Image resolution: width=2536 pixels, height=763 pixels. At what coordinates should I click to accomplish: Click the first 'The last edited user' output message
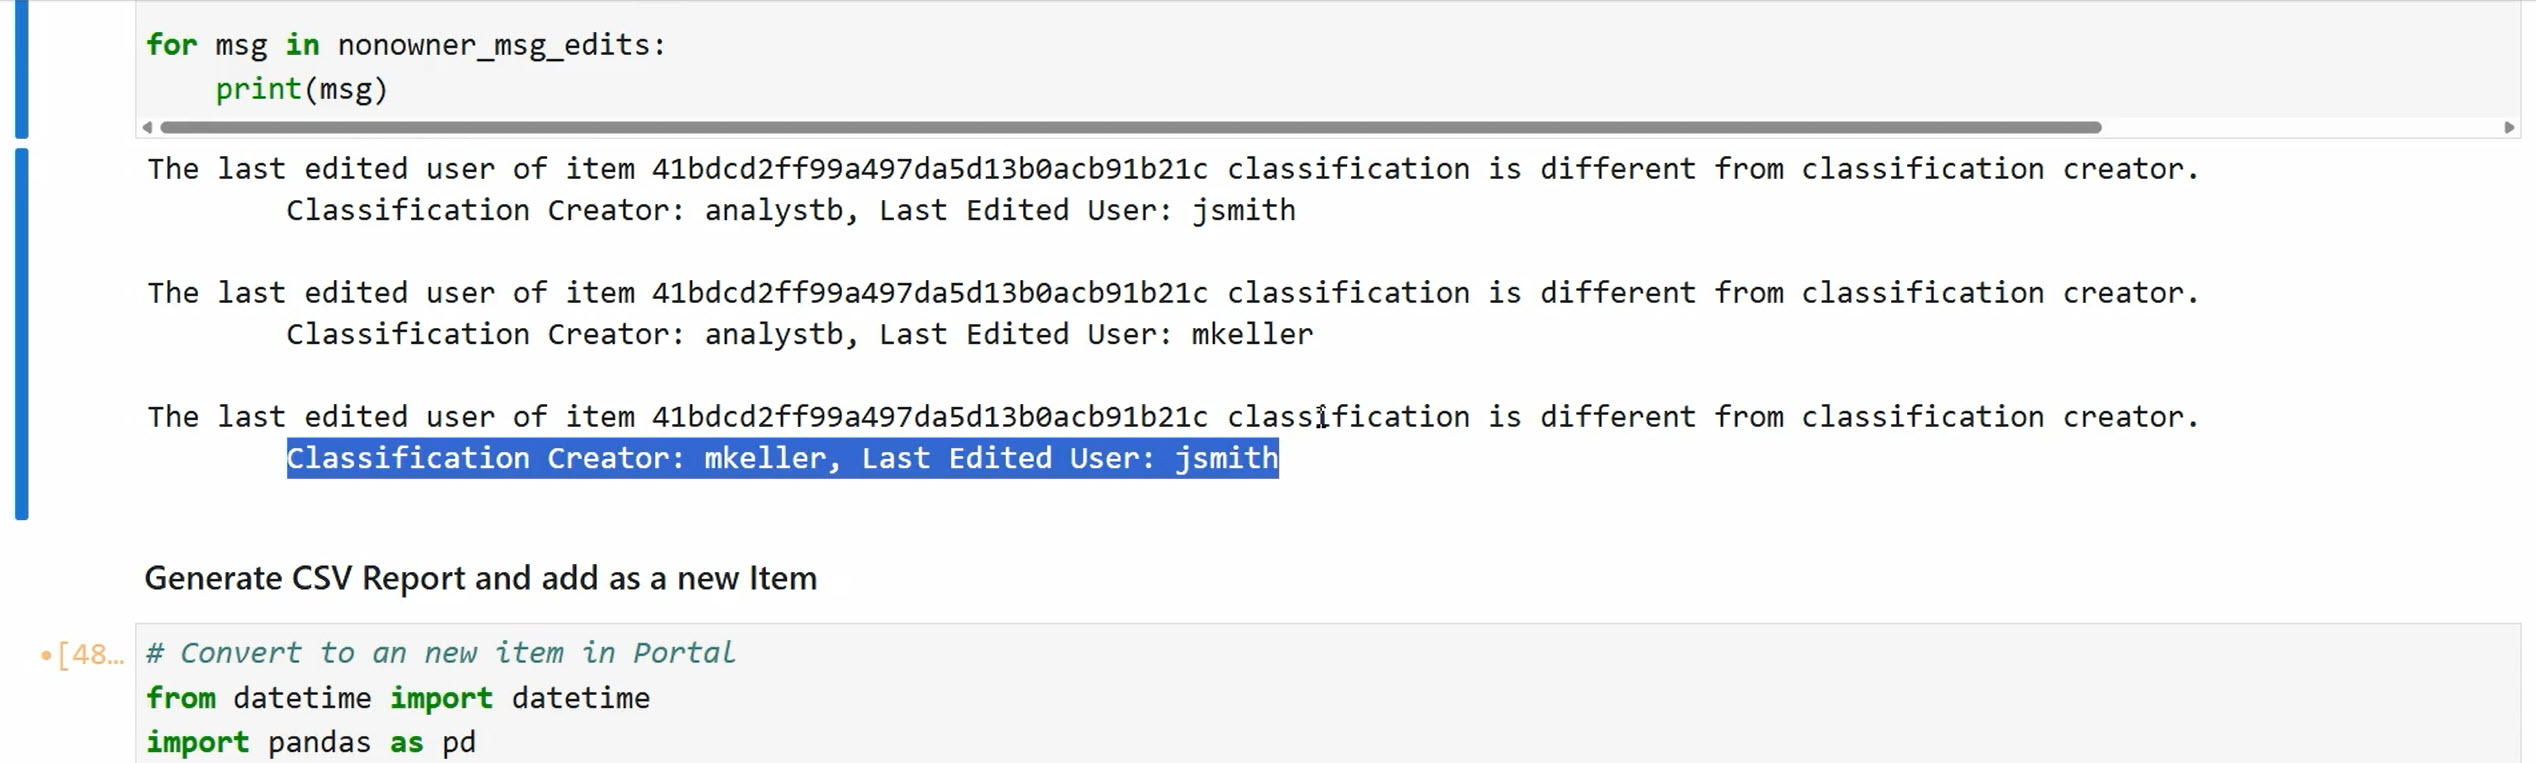[1172, 169]
